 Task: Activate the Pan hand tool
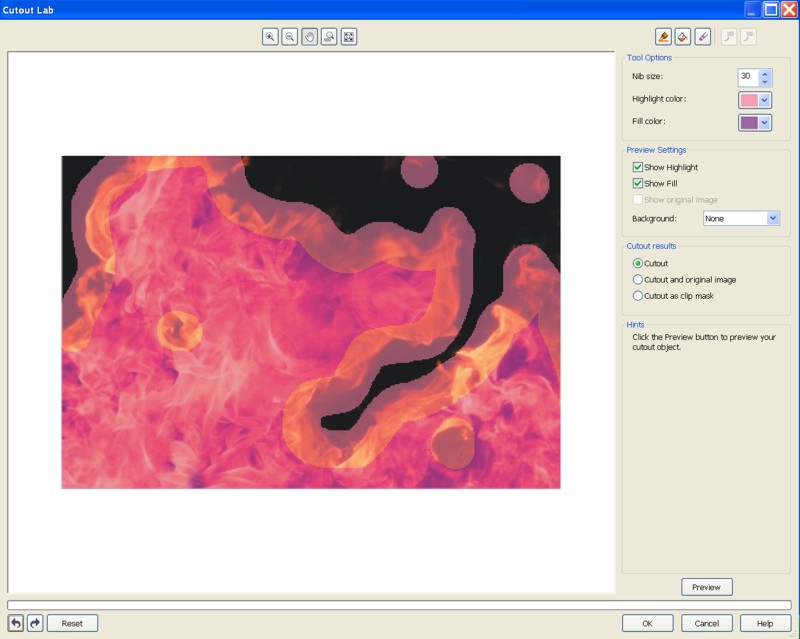click(x=309, y=37)
